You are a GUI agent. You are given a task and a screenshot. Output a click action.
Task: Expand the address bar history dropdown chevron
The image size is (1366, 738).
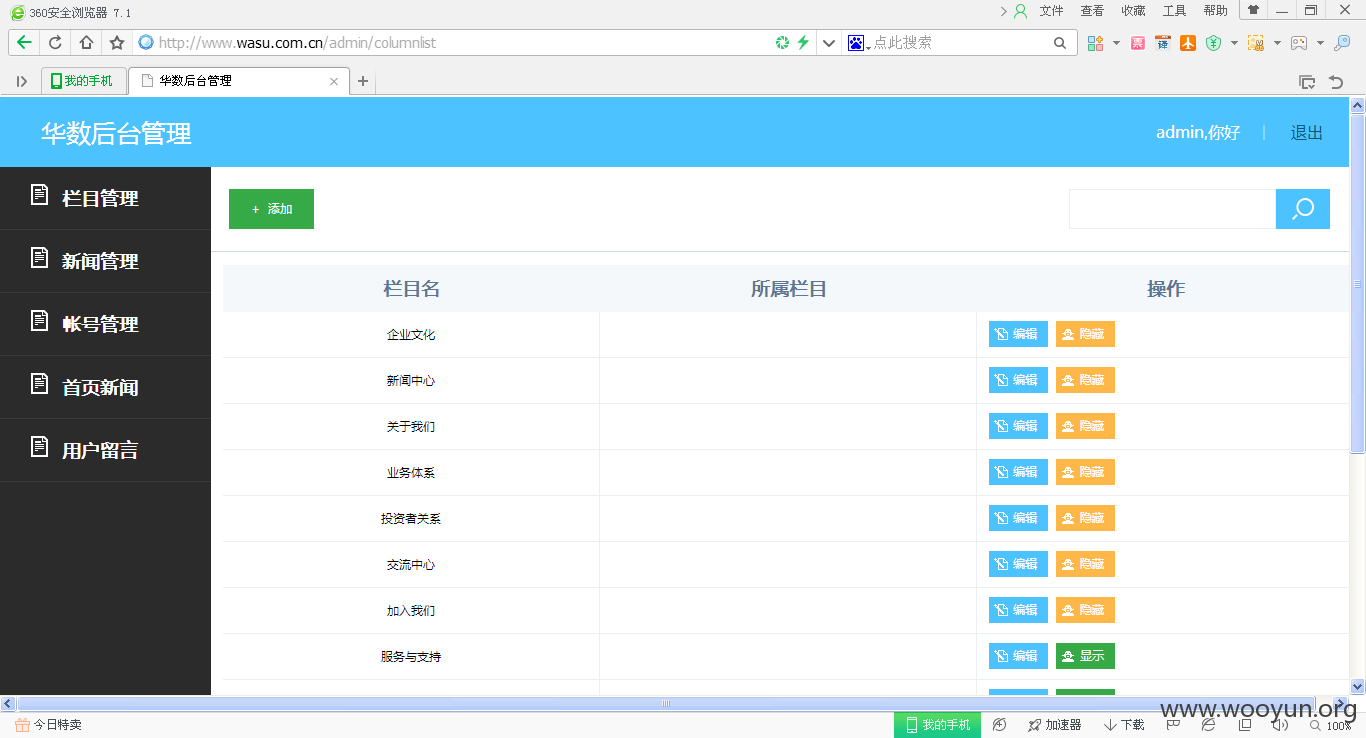[829, 43]
